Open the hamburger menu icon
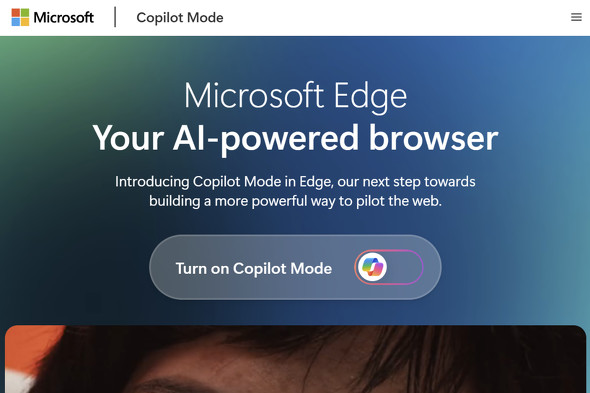 pyautogui.click(x=576, y=17)
